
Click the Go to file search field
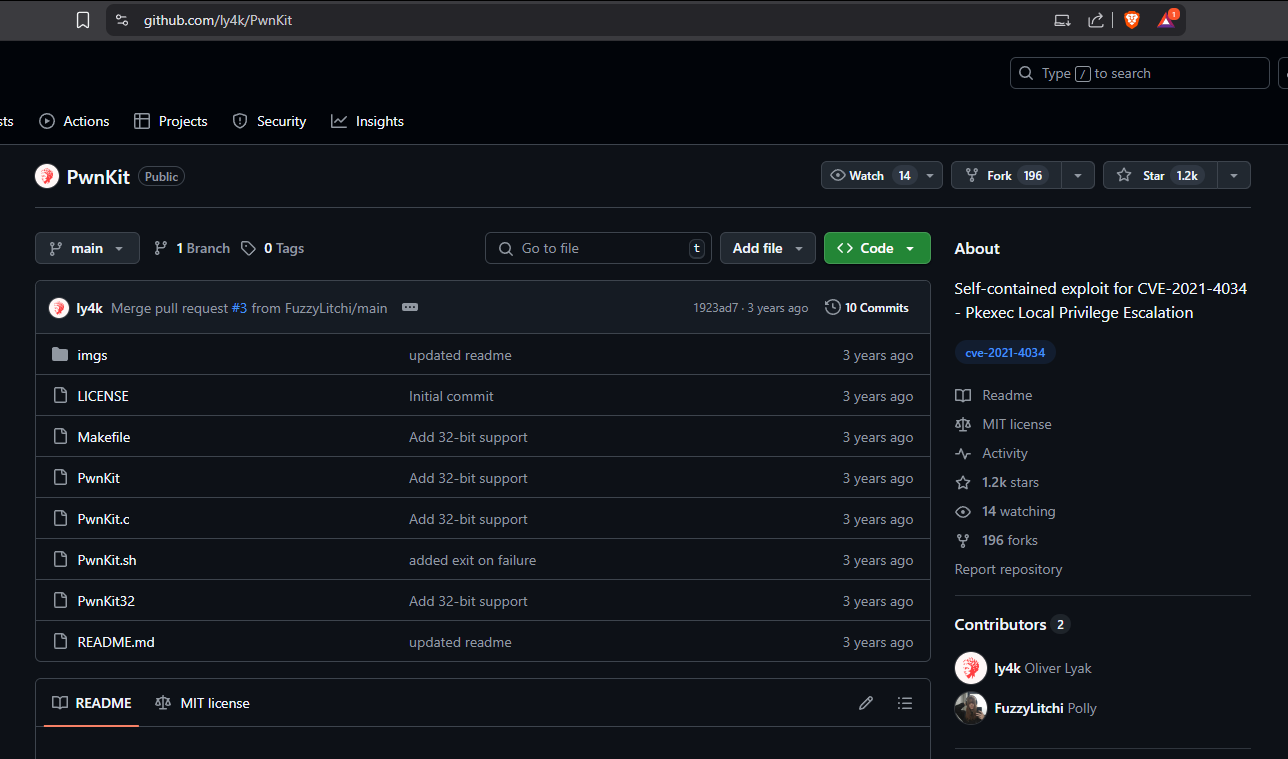pyautogui.click(x=598, y=248)
